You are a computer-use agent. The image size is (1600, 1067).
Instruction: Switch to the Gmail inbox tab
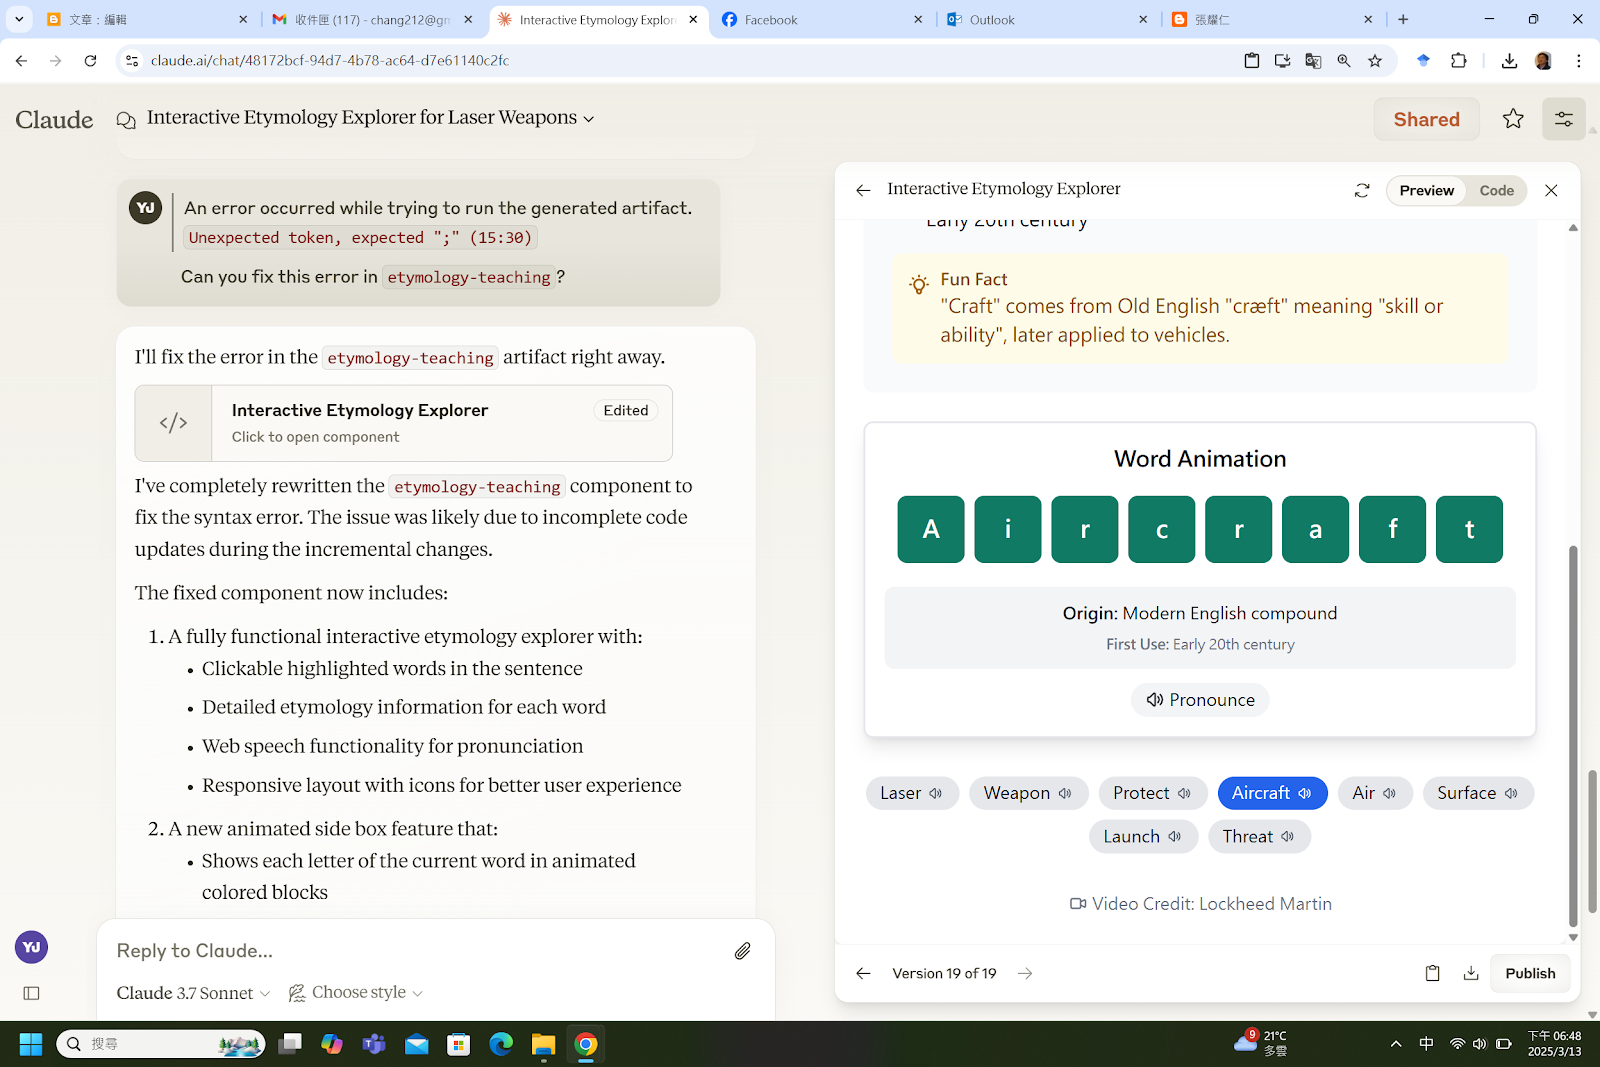click(373, 20)
